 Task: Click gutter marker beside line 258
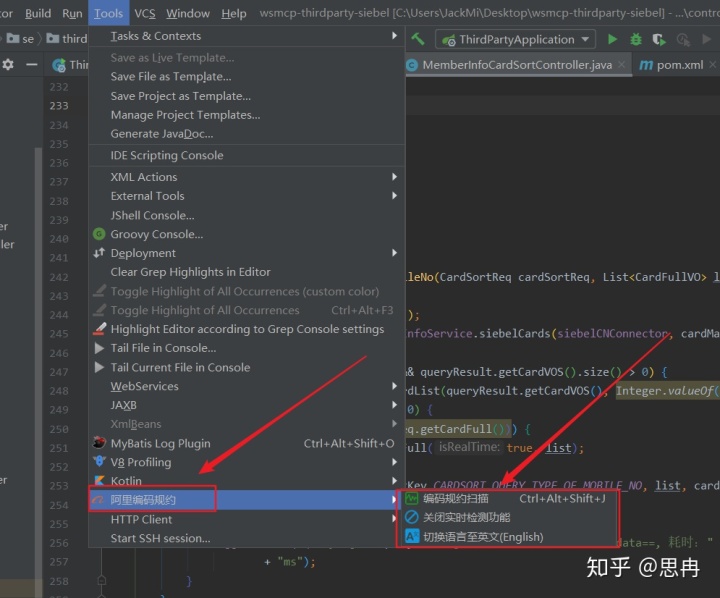(x=101, y=581)
